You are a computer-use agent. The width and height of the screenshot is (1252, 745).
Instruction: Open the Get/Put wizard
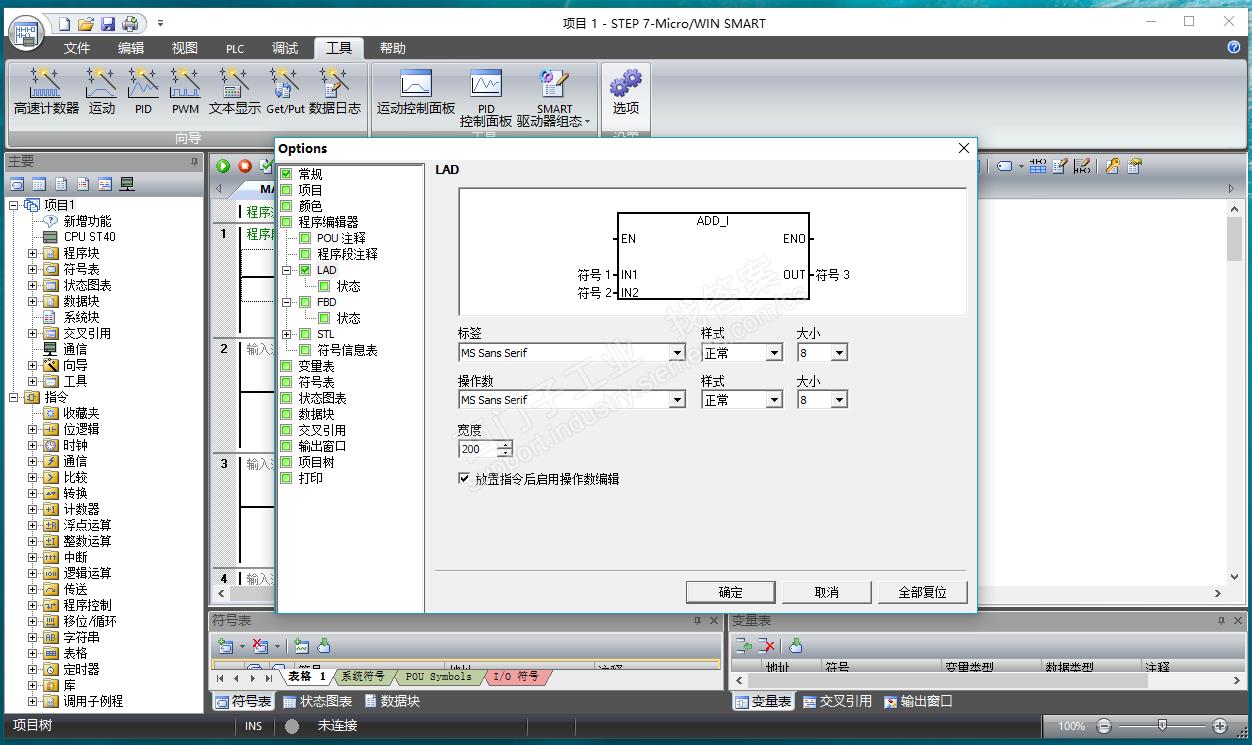tap(285, 92)
